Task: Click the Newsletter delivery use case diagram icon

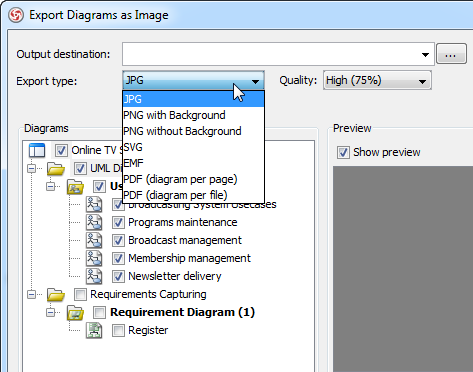Action: coord(94,276)
